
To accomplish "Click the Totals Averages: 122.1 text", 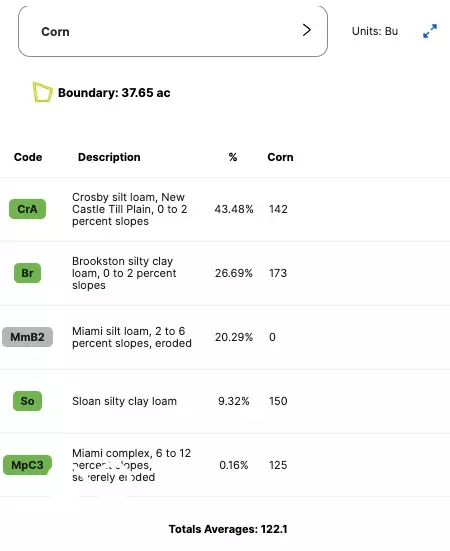I will pos(228,529).
